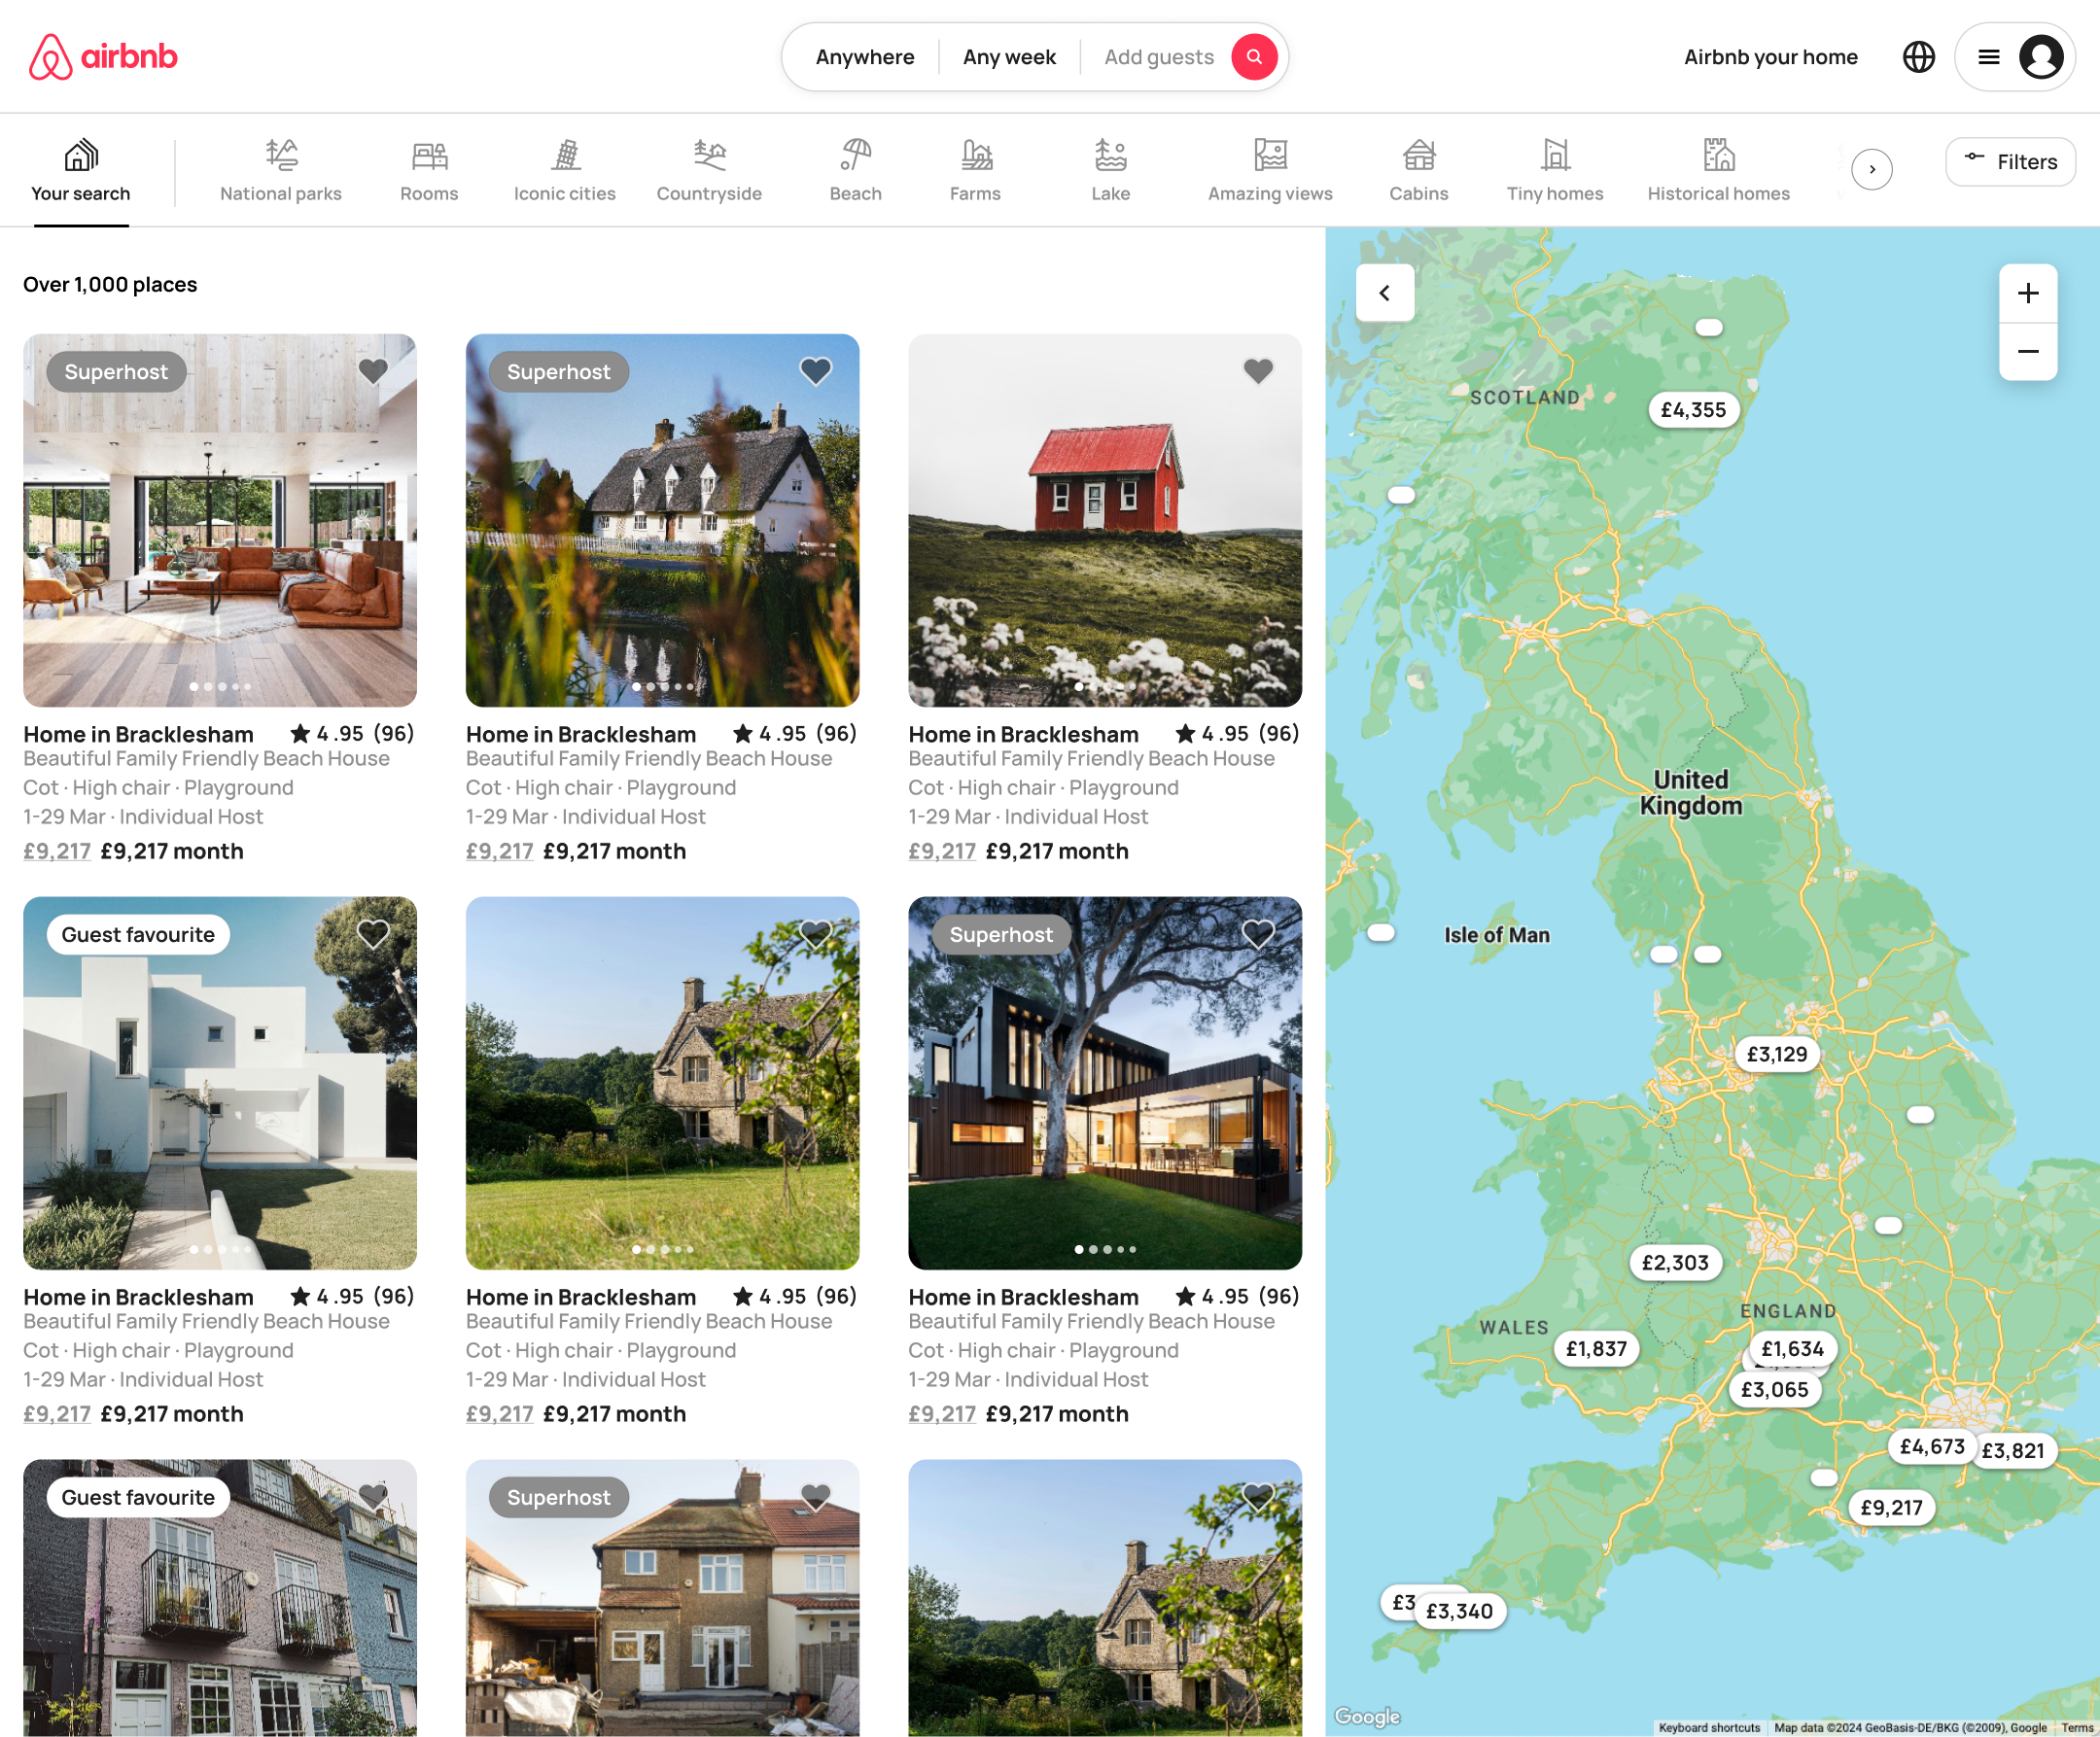
Task: Collapse the map with the left chevron
Action: coord(1384,293)
